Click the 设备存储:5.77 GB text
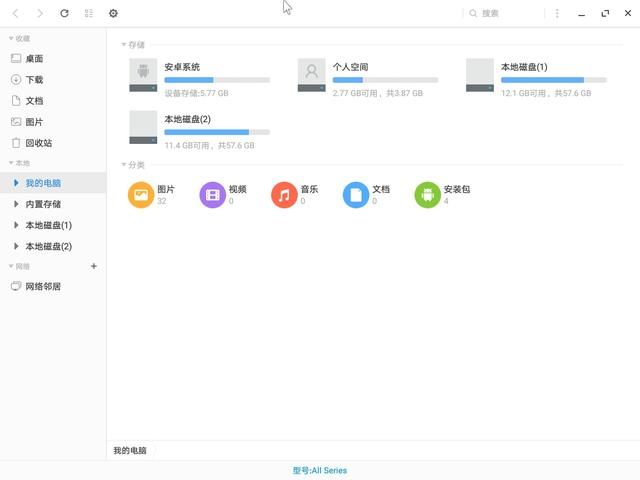 [196, 93]
